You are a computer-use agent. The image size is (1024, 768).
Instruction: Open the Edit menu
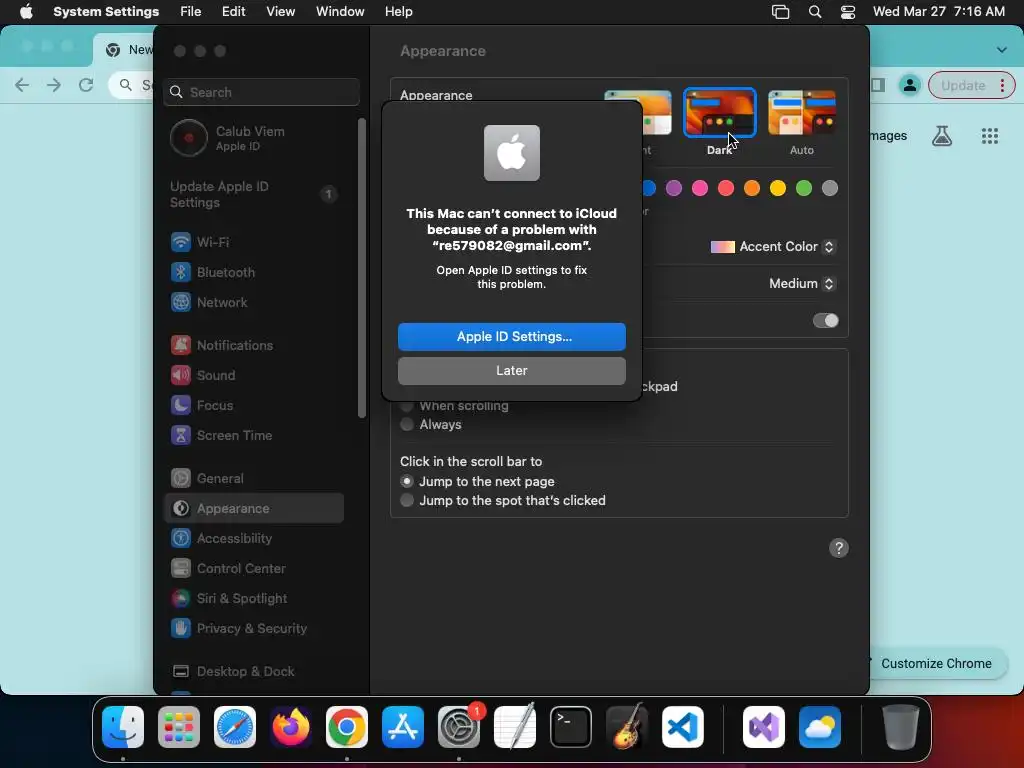click(233, 12)
